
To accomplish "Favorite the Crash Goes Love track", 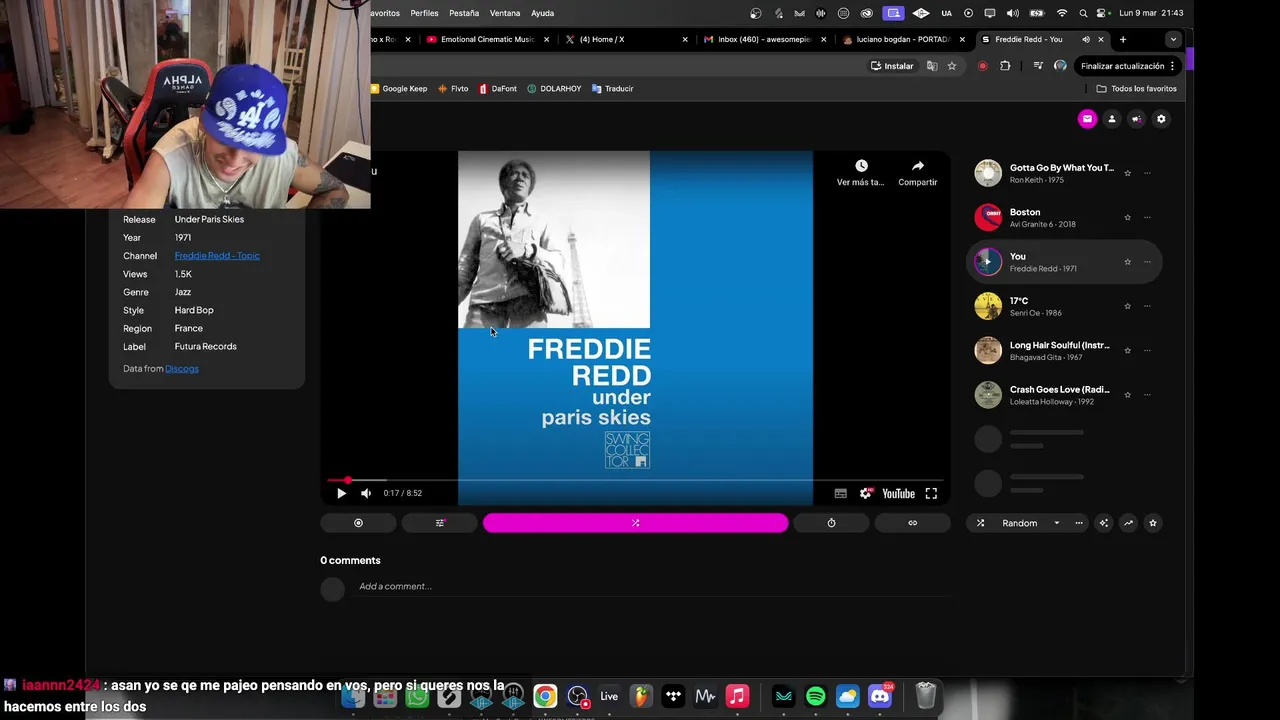I will (x=1127, y=394).
